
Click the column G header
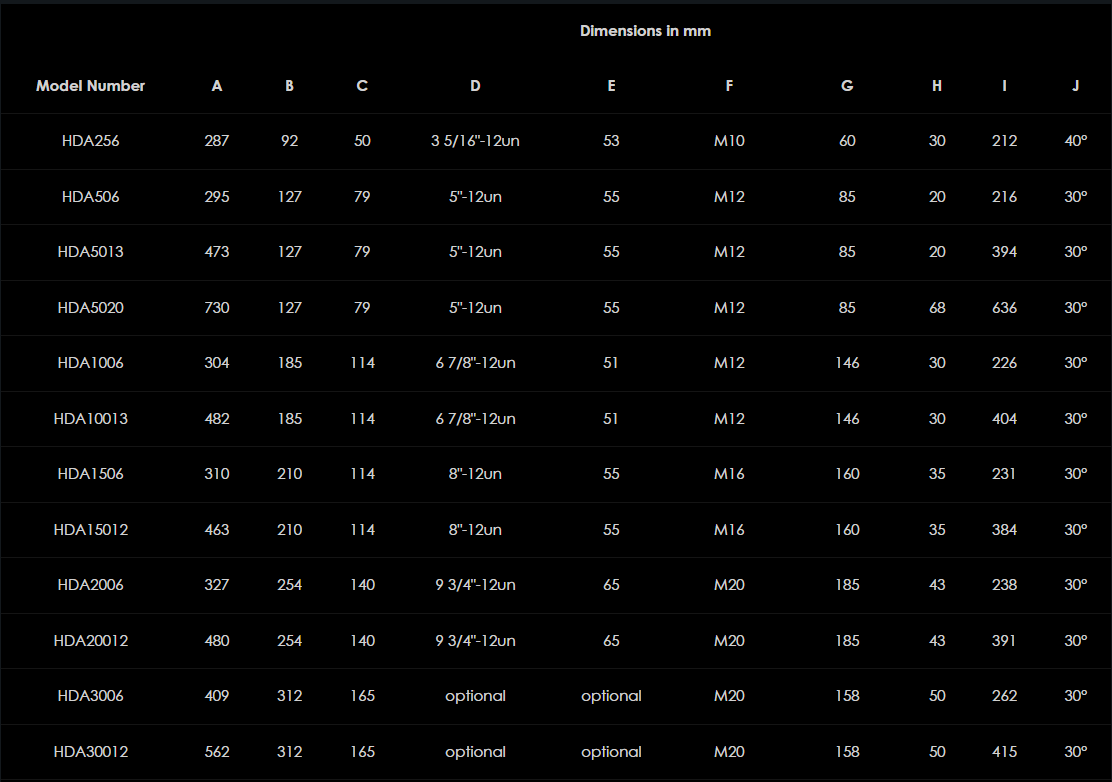[x=847, y=86]
